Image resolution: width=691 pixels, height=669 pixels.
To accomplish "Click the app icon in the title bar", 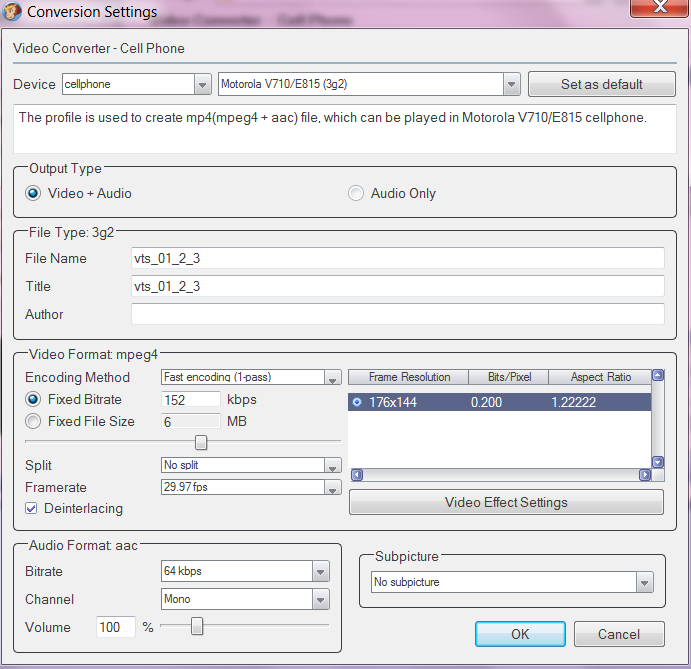I will click(12, 12).
